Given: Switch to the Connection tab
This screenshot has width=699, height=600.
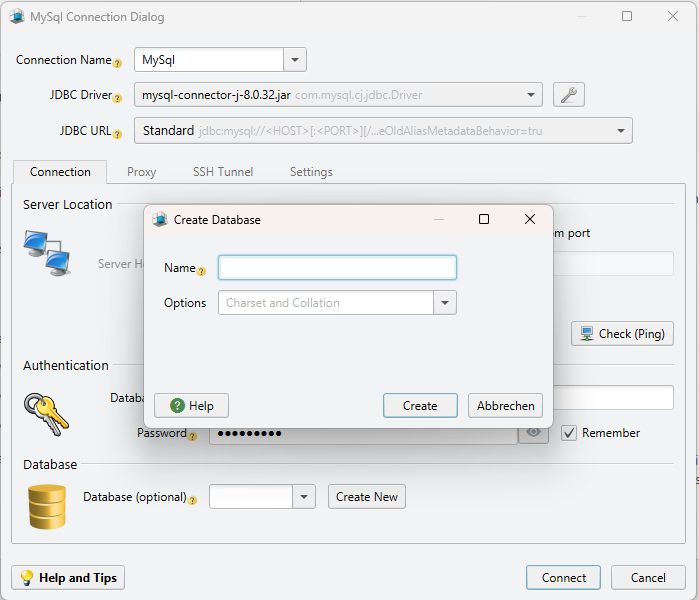Looking at the screenshot, I should tap(60, 172).
